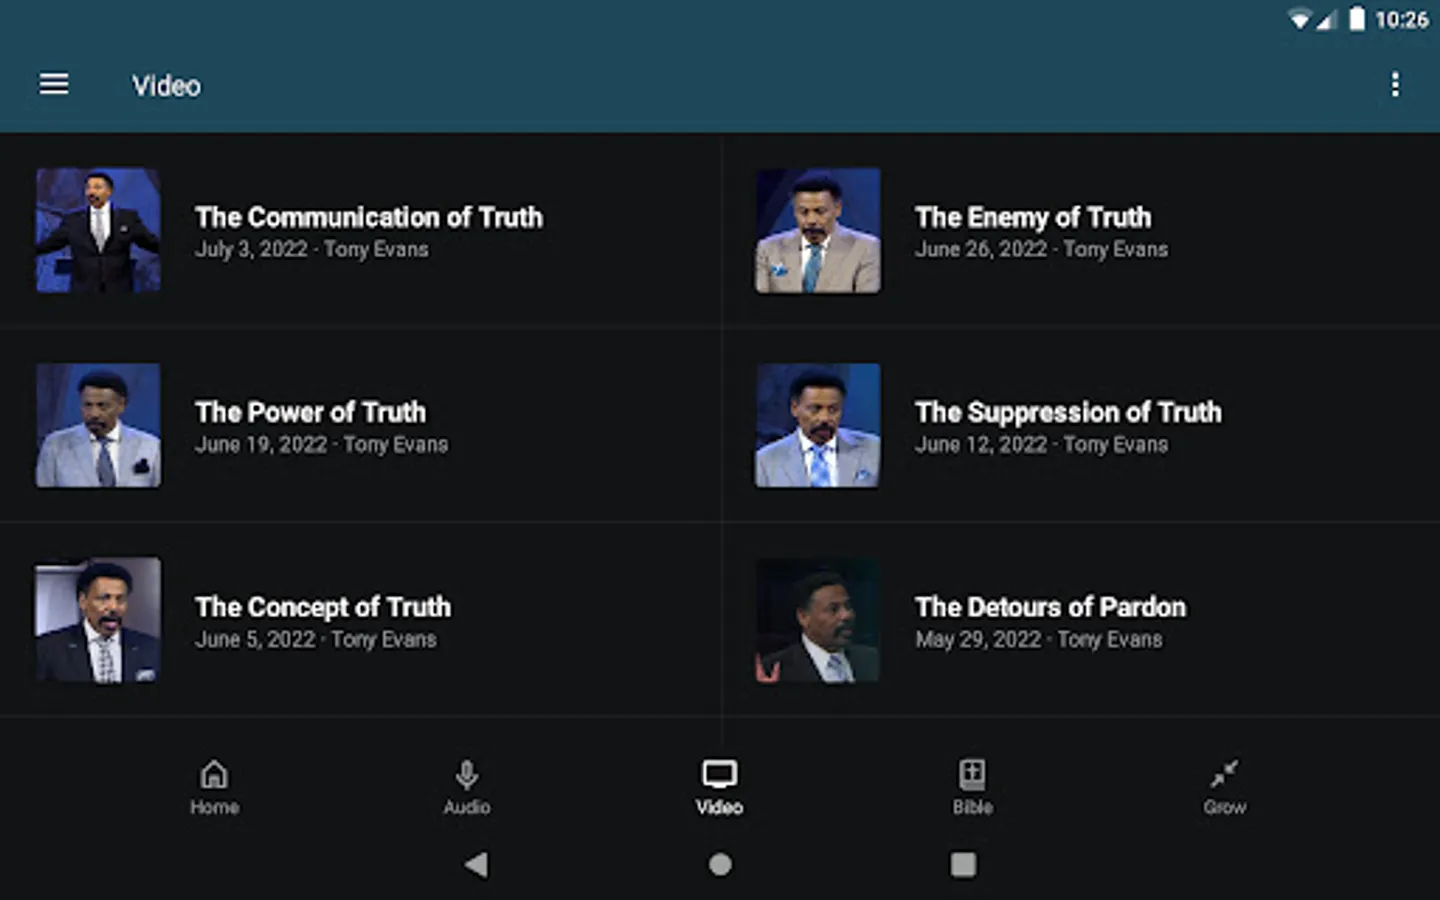1440x900 pixels.
Task: Open the hamburger navigation menu
Action: click(54, 84)
